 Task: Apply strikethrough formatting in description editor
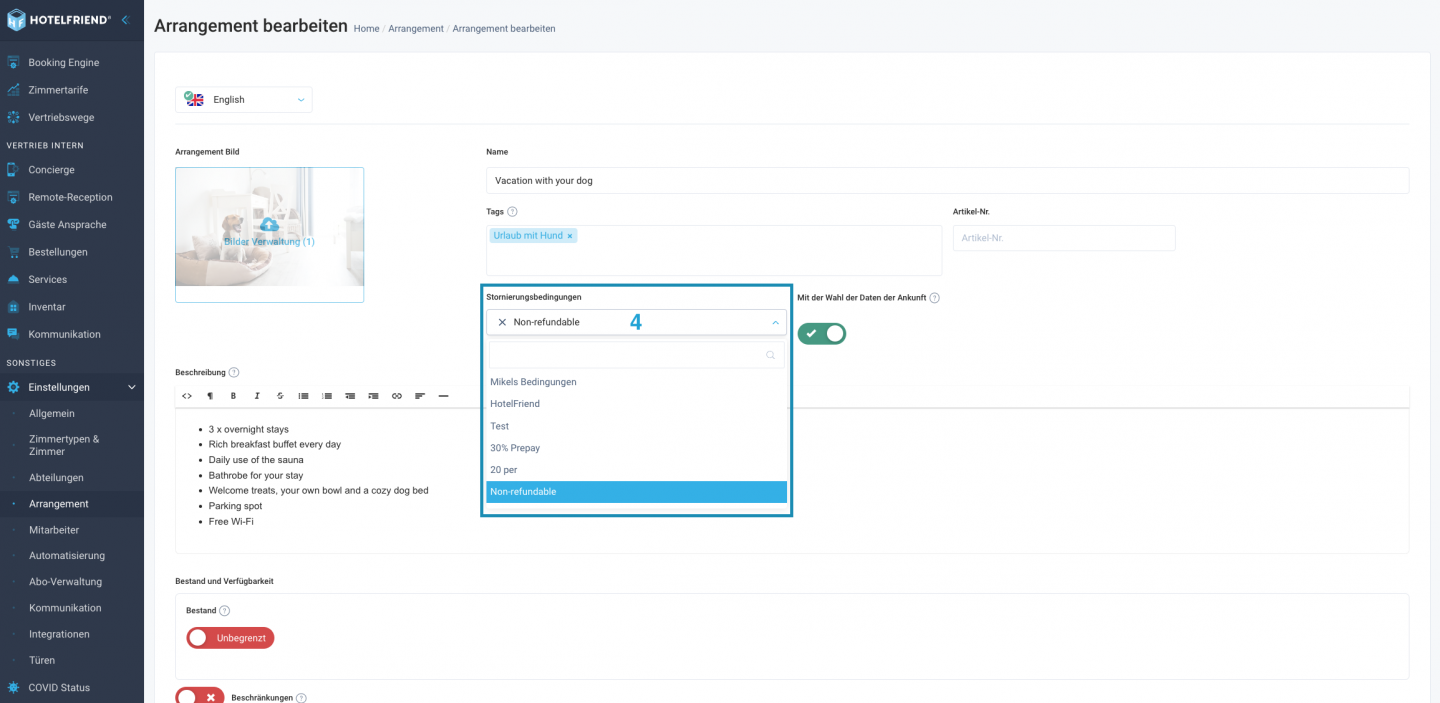(280, 396)
